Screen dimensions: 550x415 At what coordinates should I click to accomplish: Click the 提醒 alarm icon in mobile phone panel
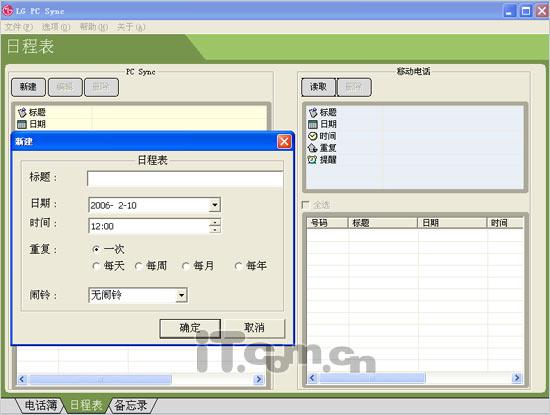(x=312, y=160)
